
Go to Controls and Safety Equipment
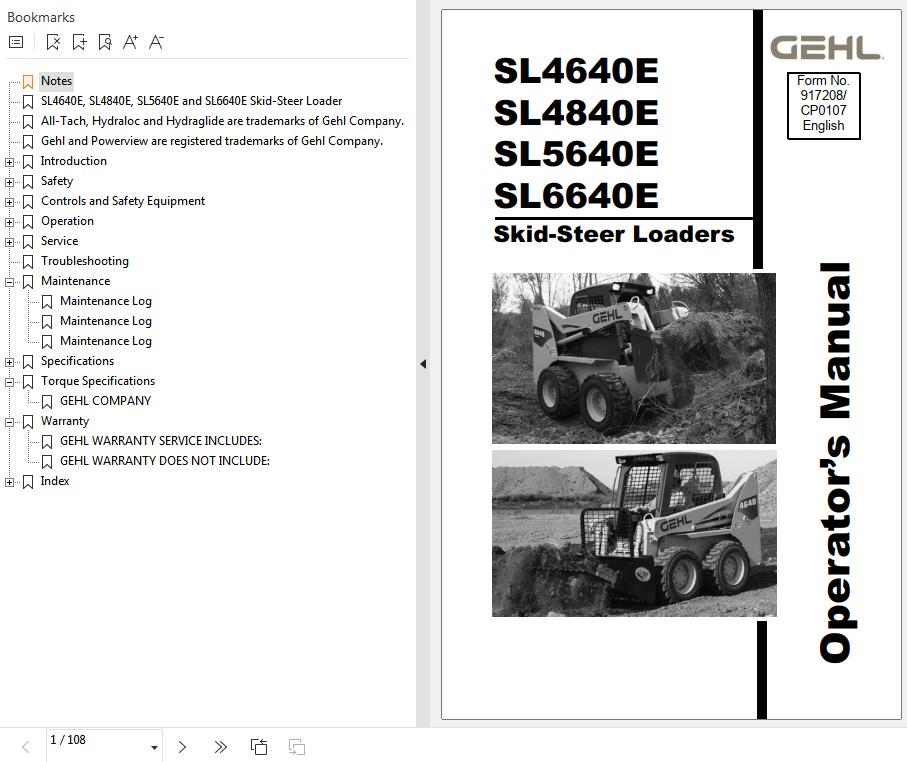point(123,201)
